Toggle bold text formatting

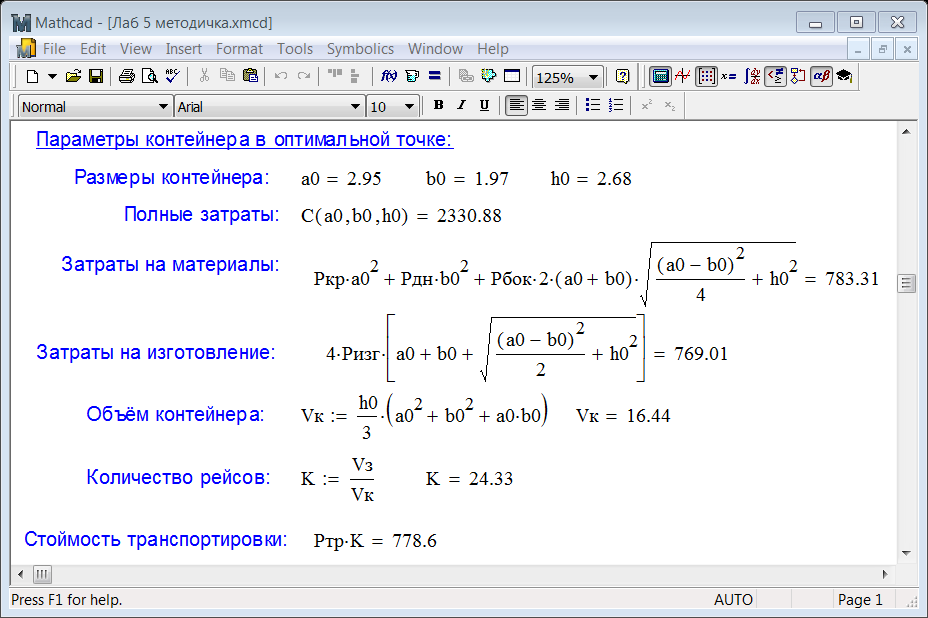tap(438, 106)
